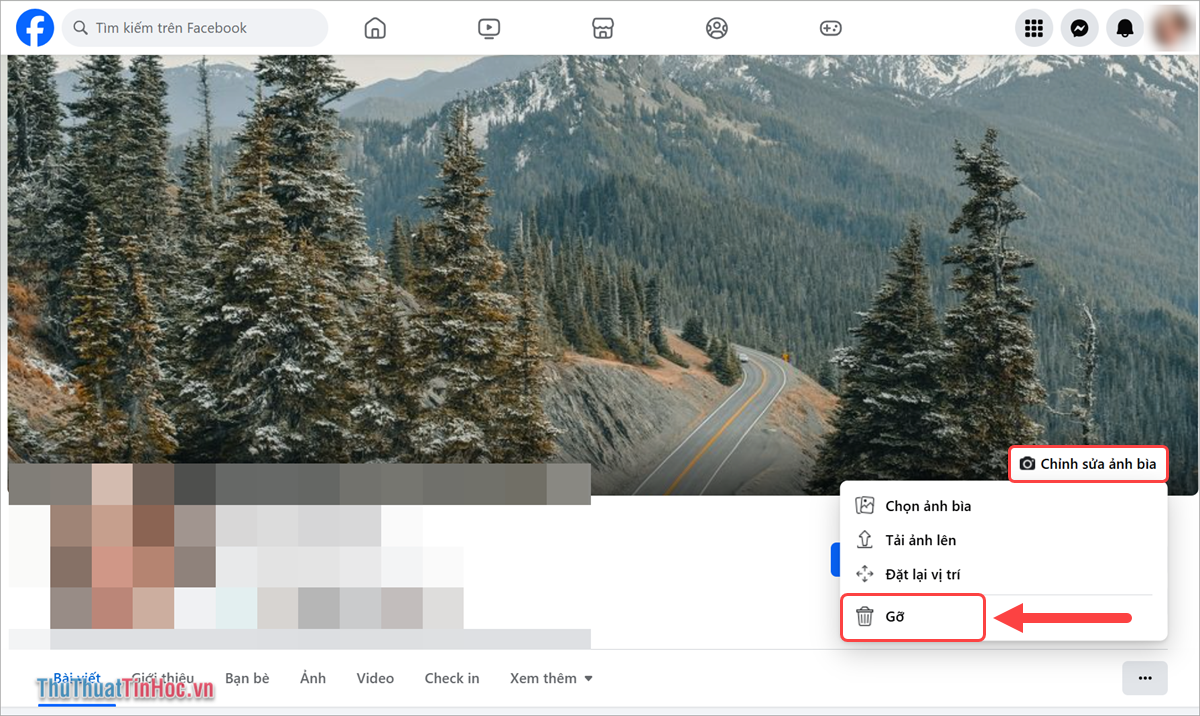Open the account profile avatar
Screen dimensions: 1200x716
click(1171, 28)
